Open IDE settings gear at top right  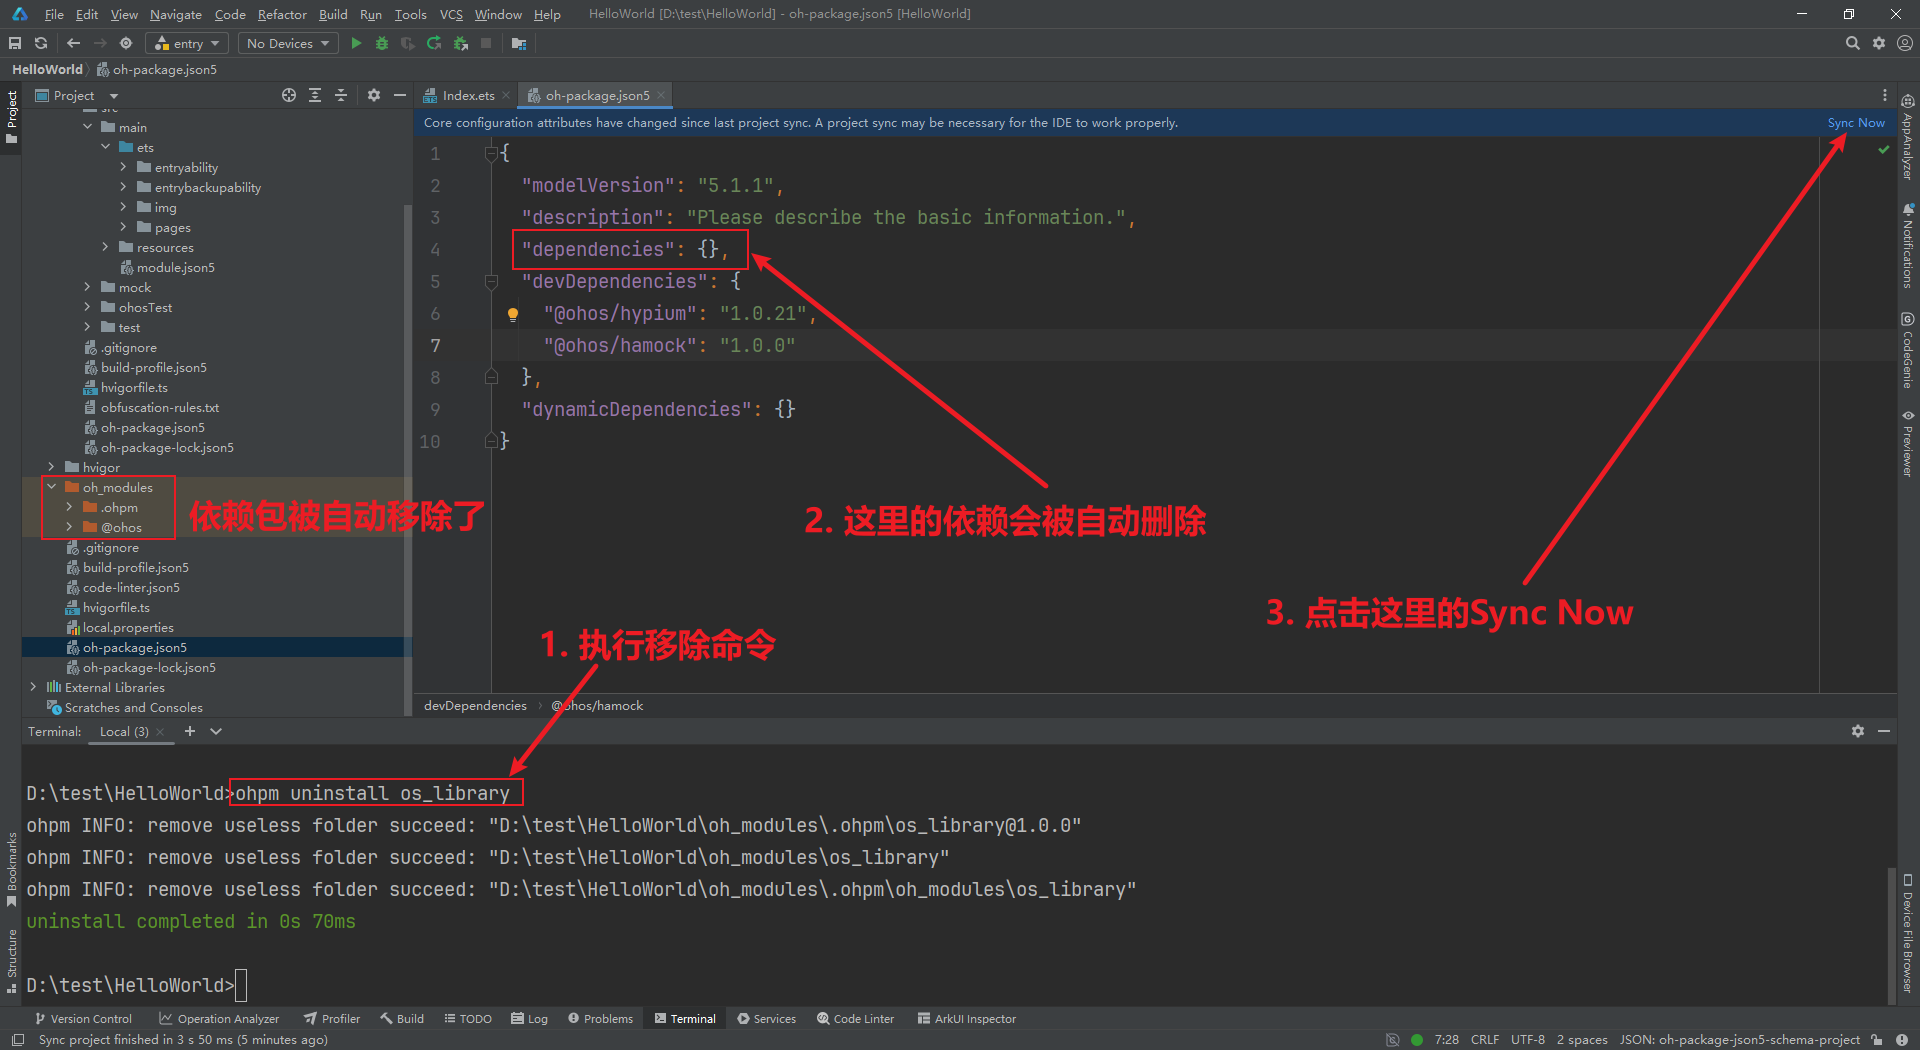(1879, 43)
